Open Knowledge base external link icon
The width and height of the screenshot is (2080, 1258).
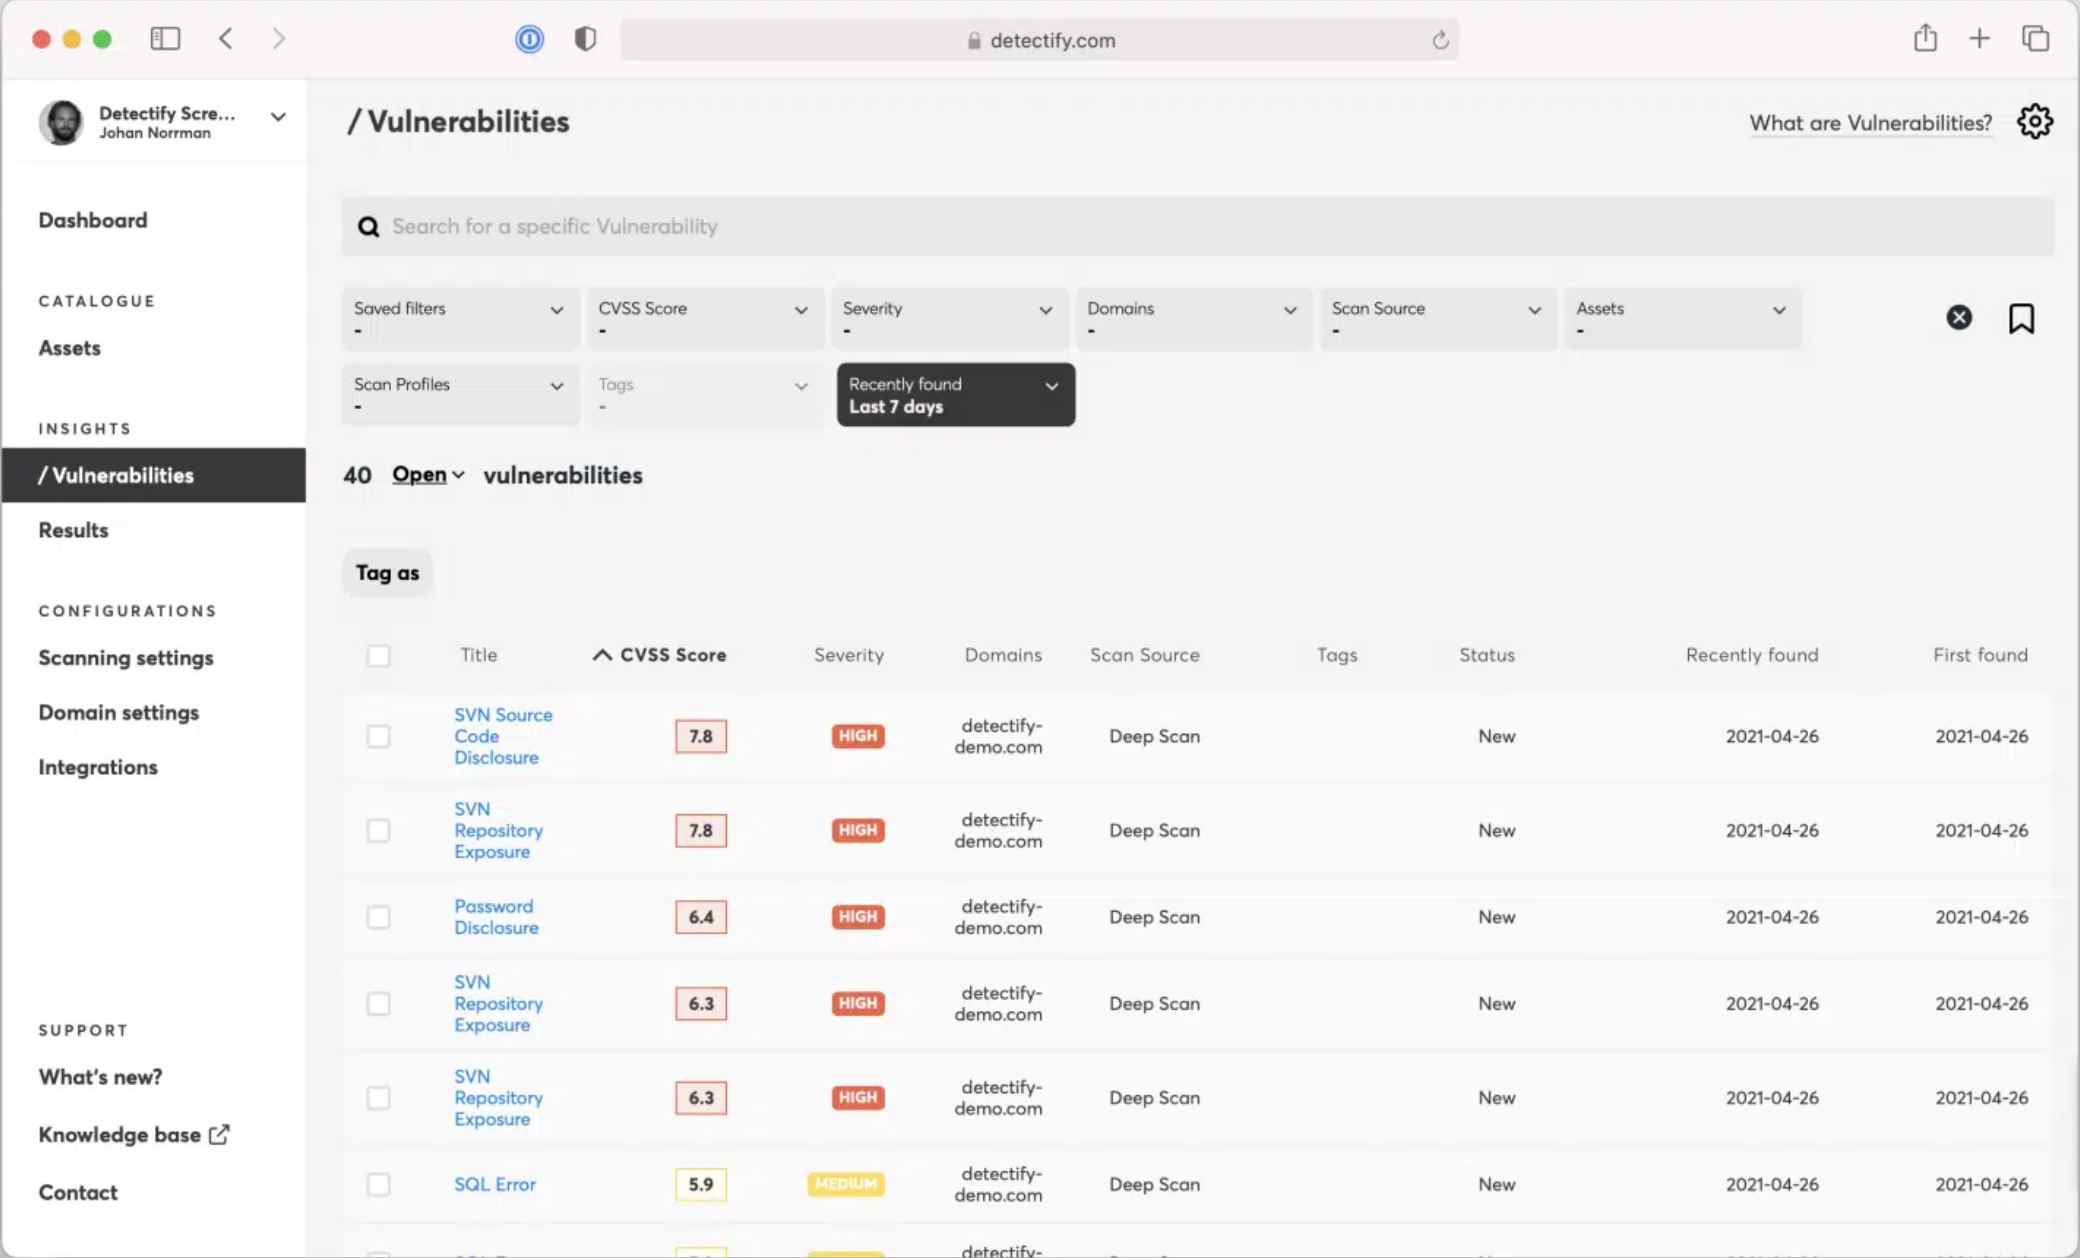[218, 1133]
